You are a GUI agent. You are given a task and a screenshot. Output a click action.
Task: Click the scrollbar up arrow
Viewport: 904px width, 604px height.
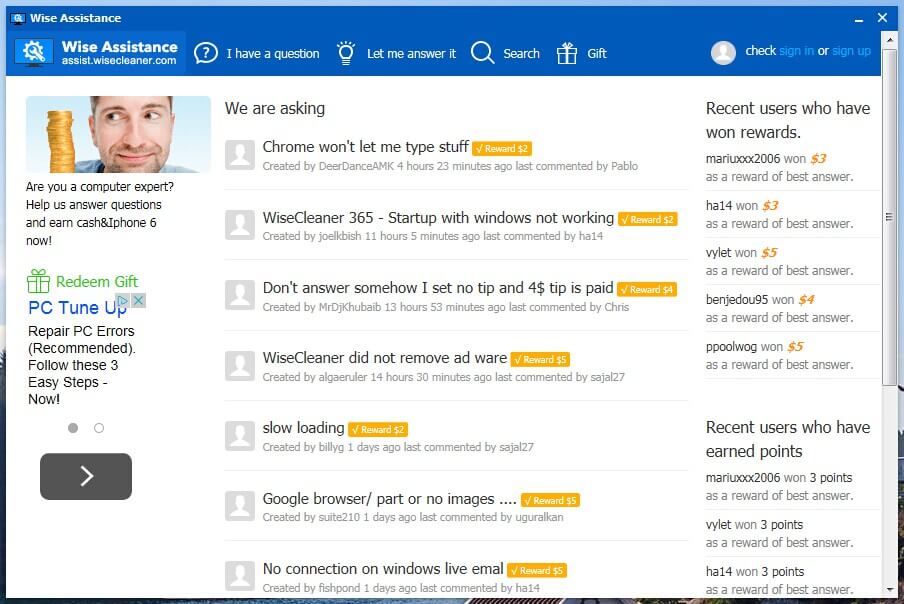[x=890, y=39]
